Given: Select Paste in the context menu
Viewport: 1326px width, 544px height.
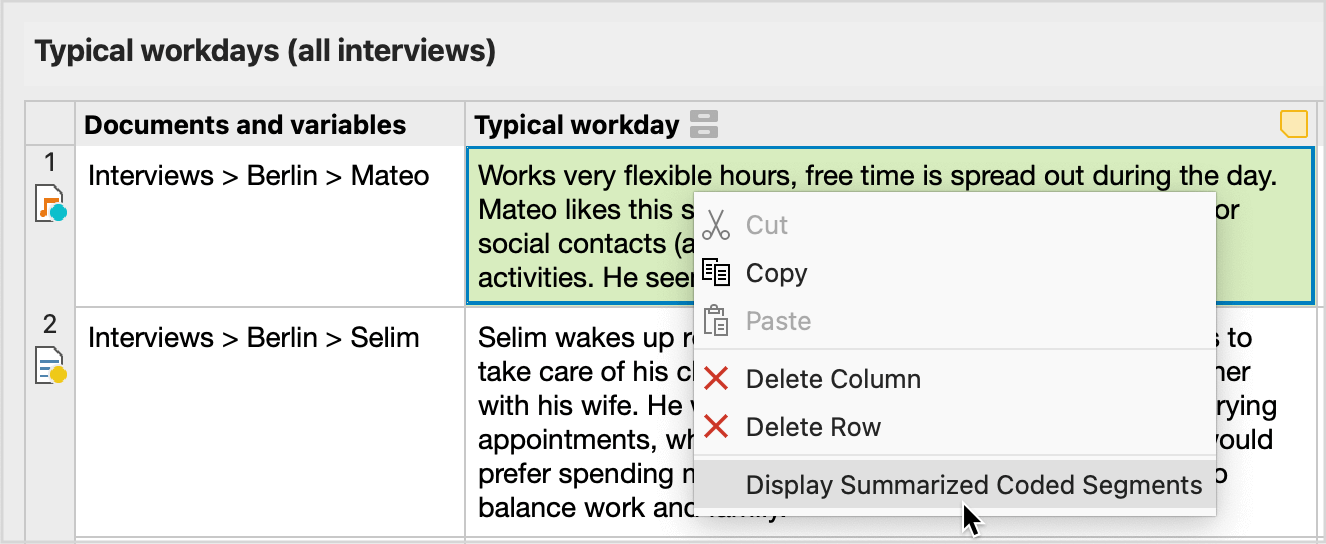Looking at the screenshot, I should (955, 321).
